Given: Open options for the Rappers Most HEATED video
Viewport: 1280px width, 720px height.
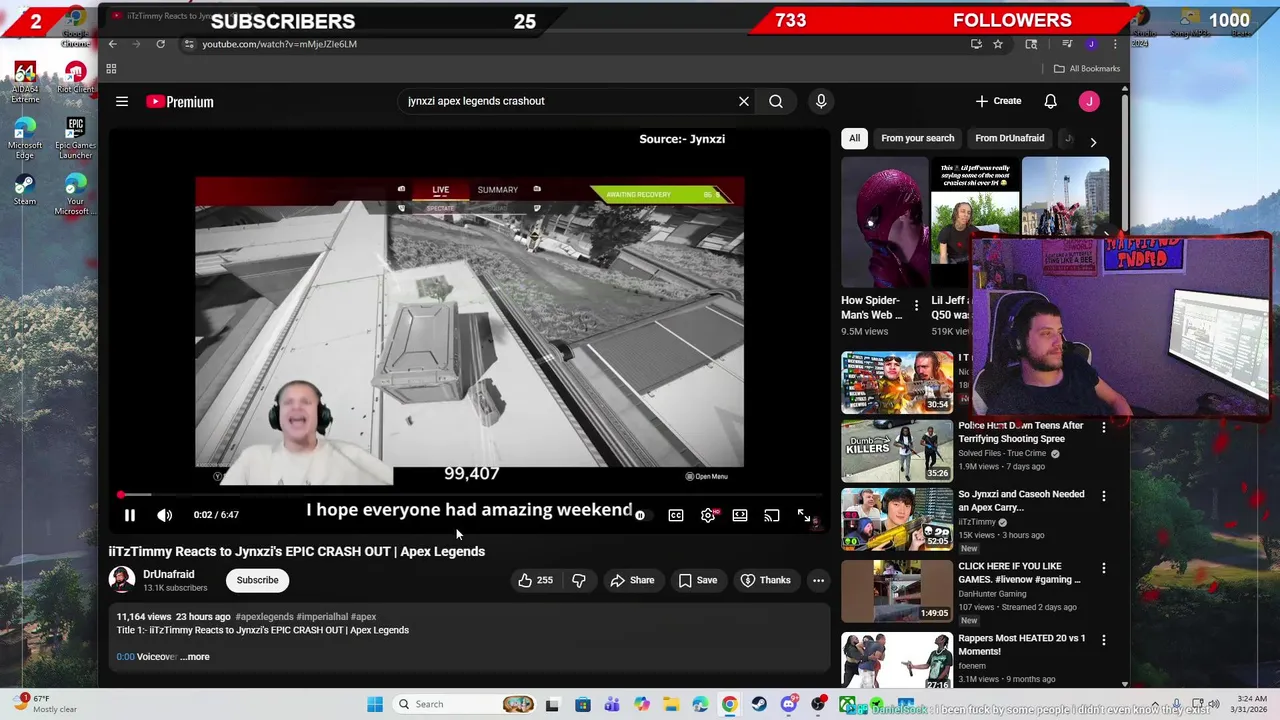Looking at the screenshot, I should [x=1104, y=640].
